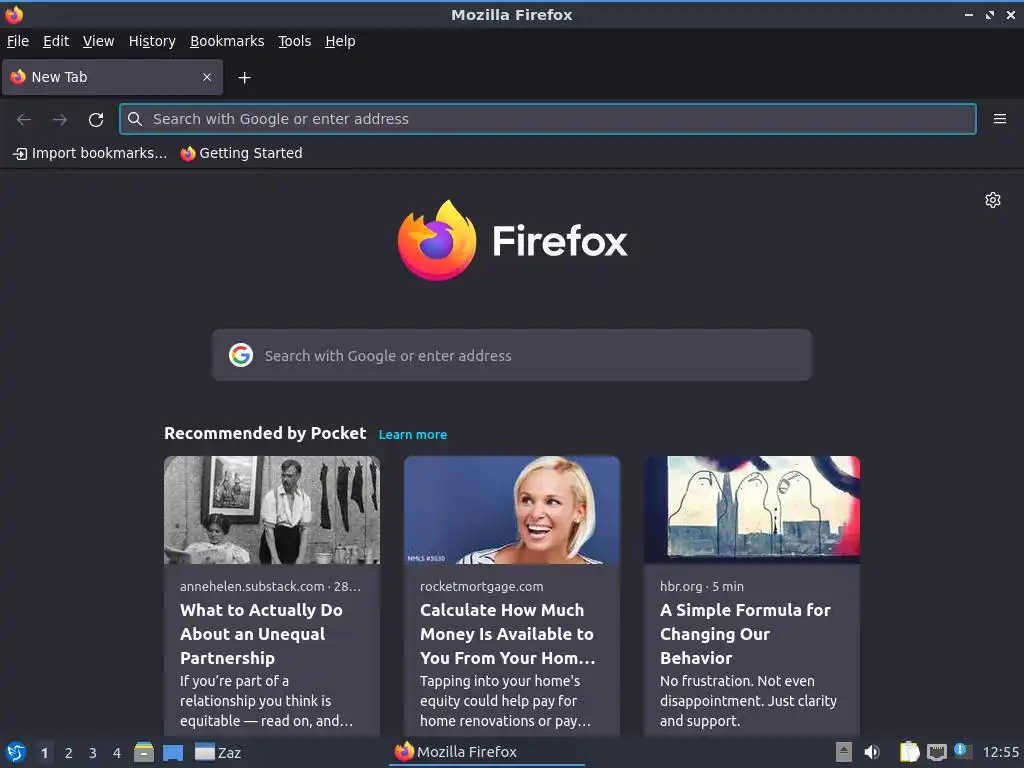
Task: Click the clipboard notes tray icon
Action: point(909,752)
